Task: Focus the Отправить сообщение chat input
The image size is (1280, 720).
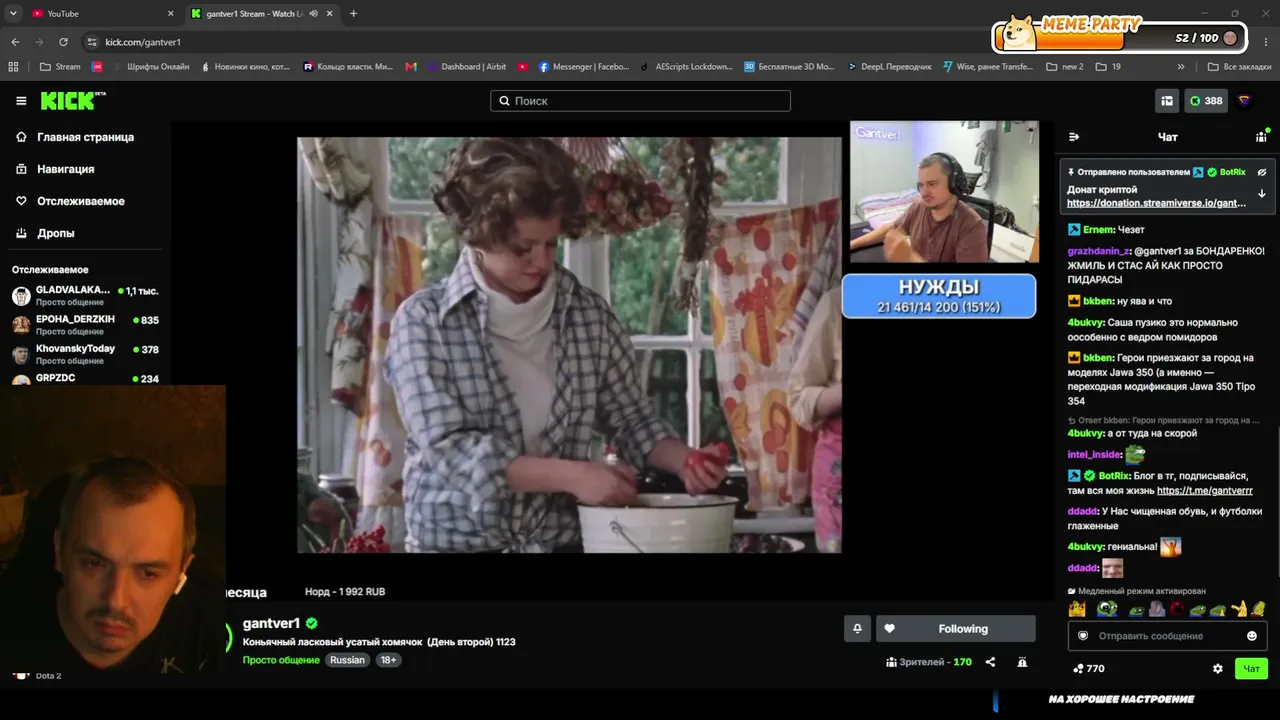Action: pyautogui.click(x=1167, y=636)
